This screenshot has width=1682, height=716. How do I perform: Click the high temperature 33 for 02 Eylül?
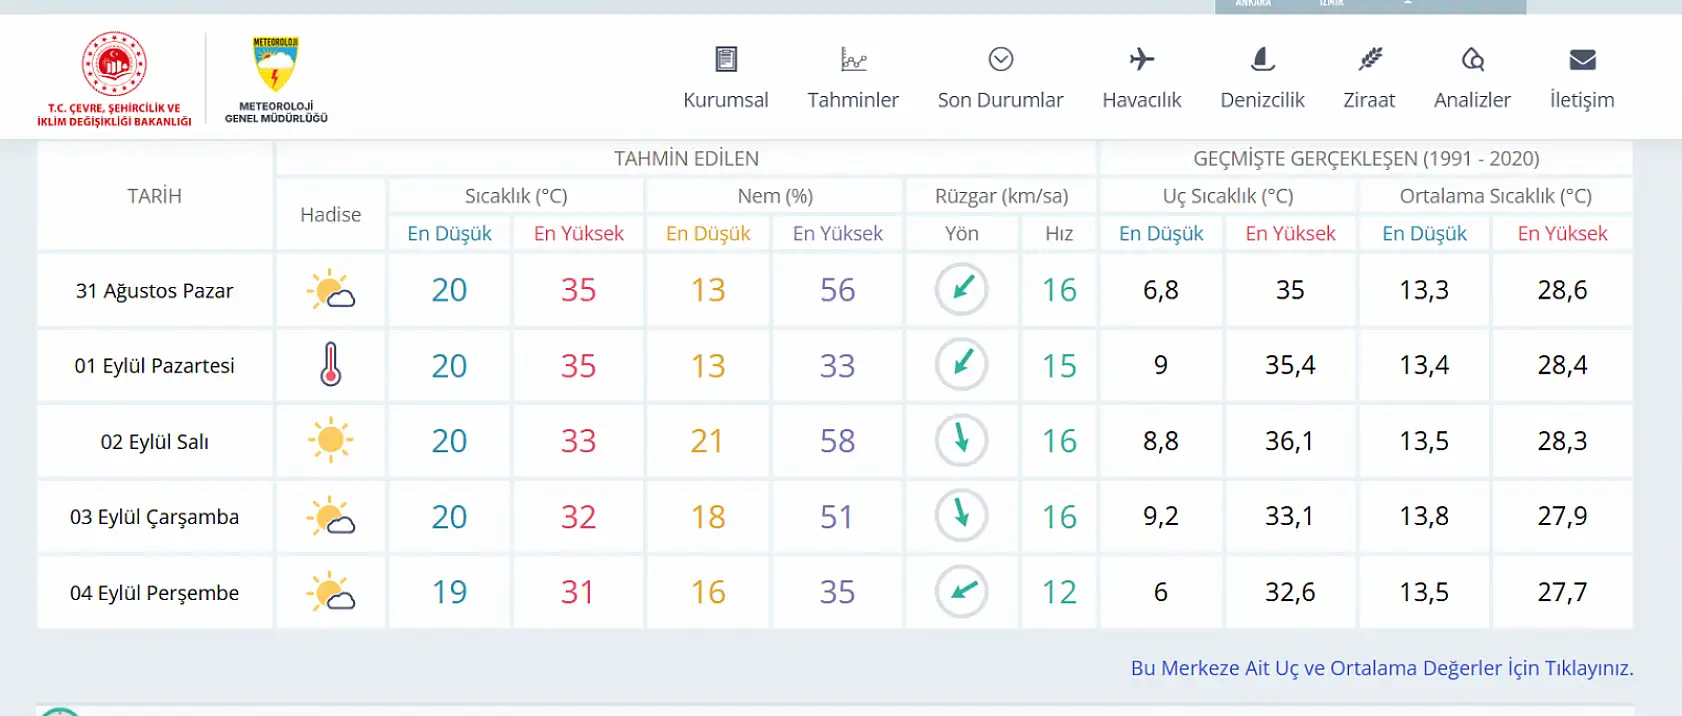click(x=578, y=441)
